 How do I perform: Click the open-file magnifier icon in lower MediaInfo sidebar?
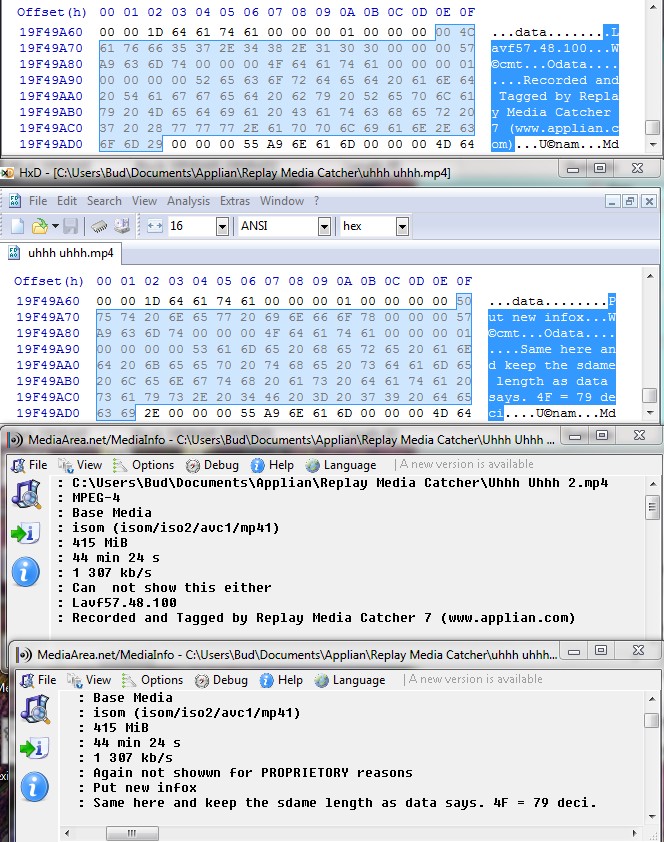coord(35,709)
